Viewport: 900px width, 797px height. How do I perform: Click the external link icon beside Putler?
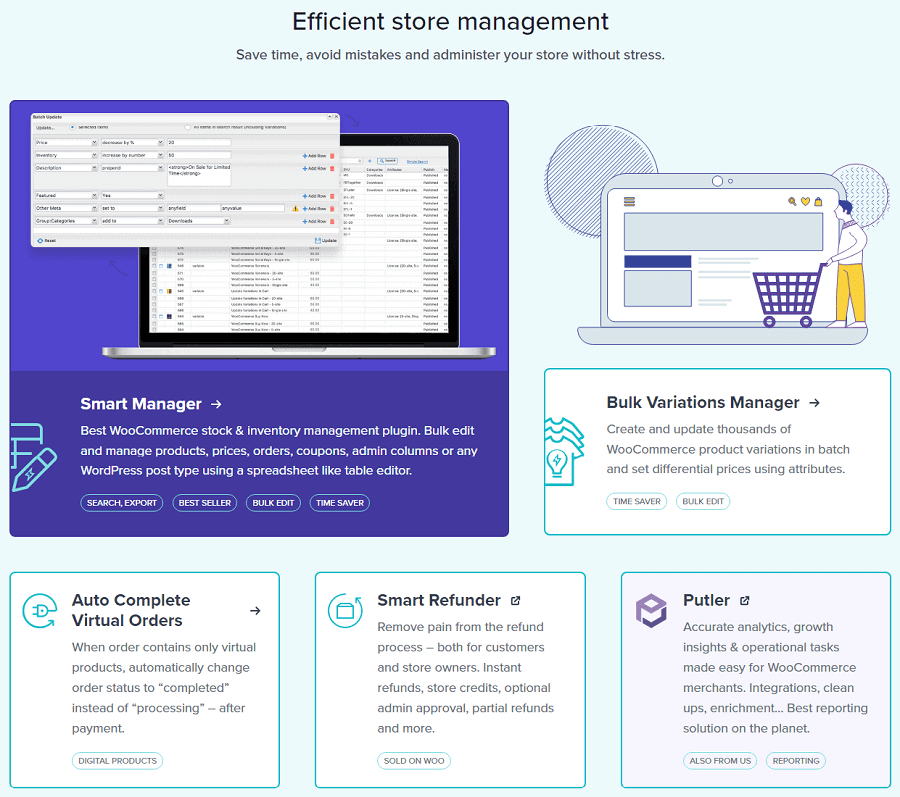[744, 600]
